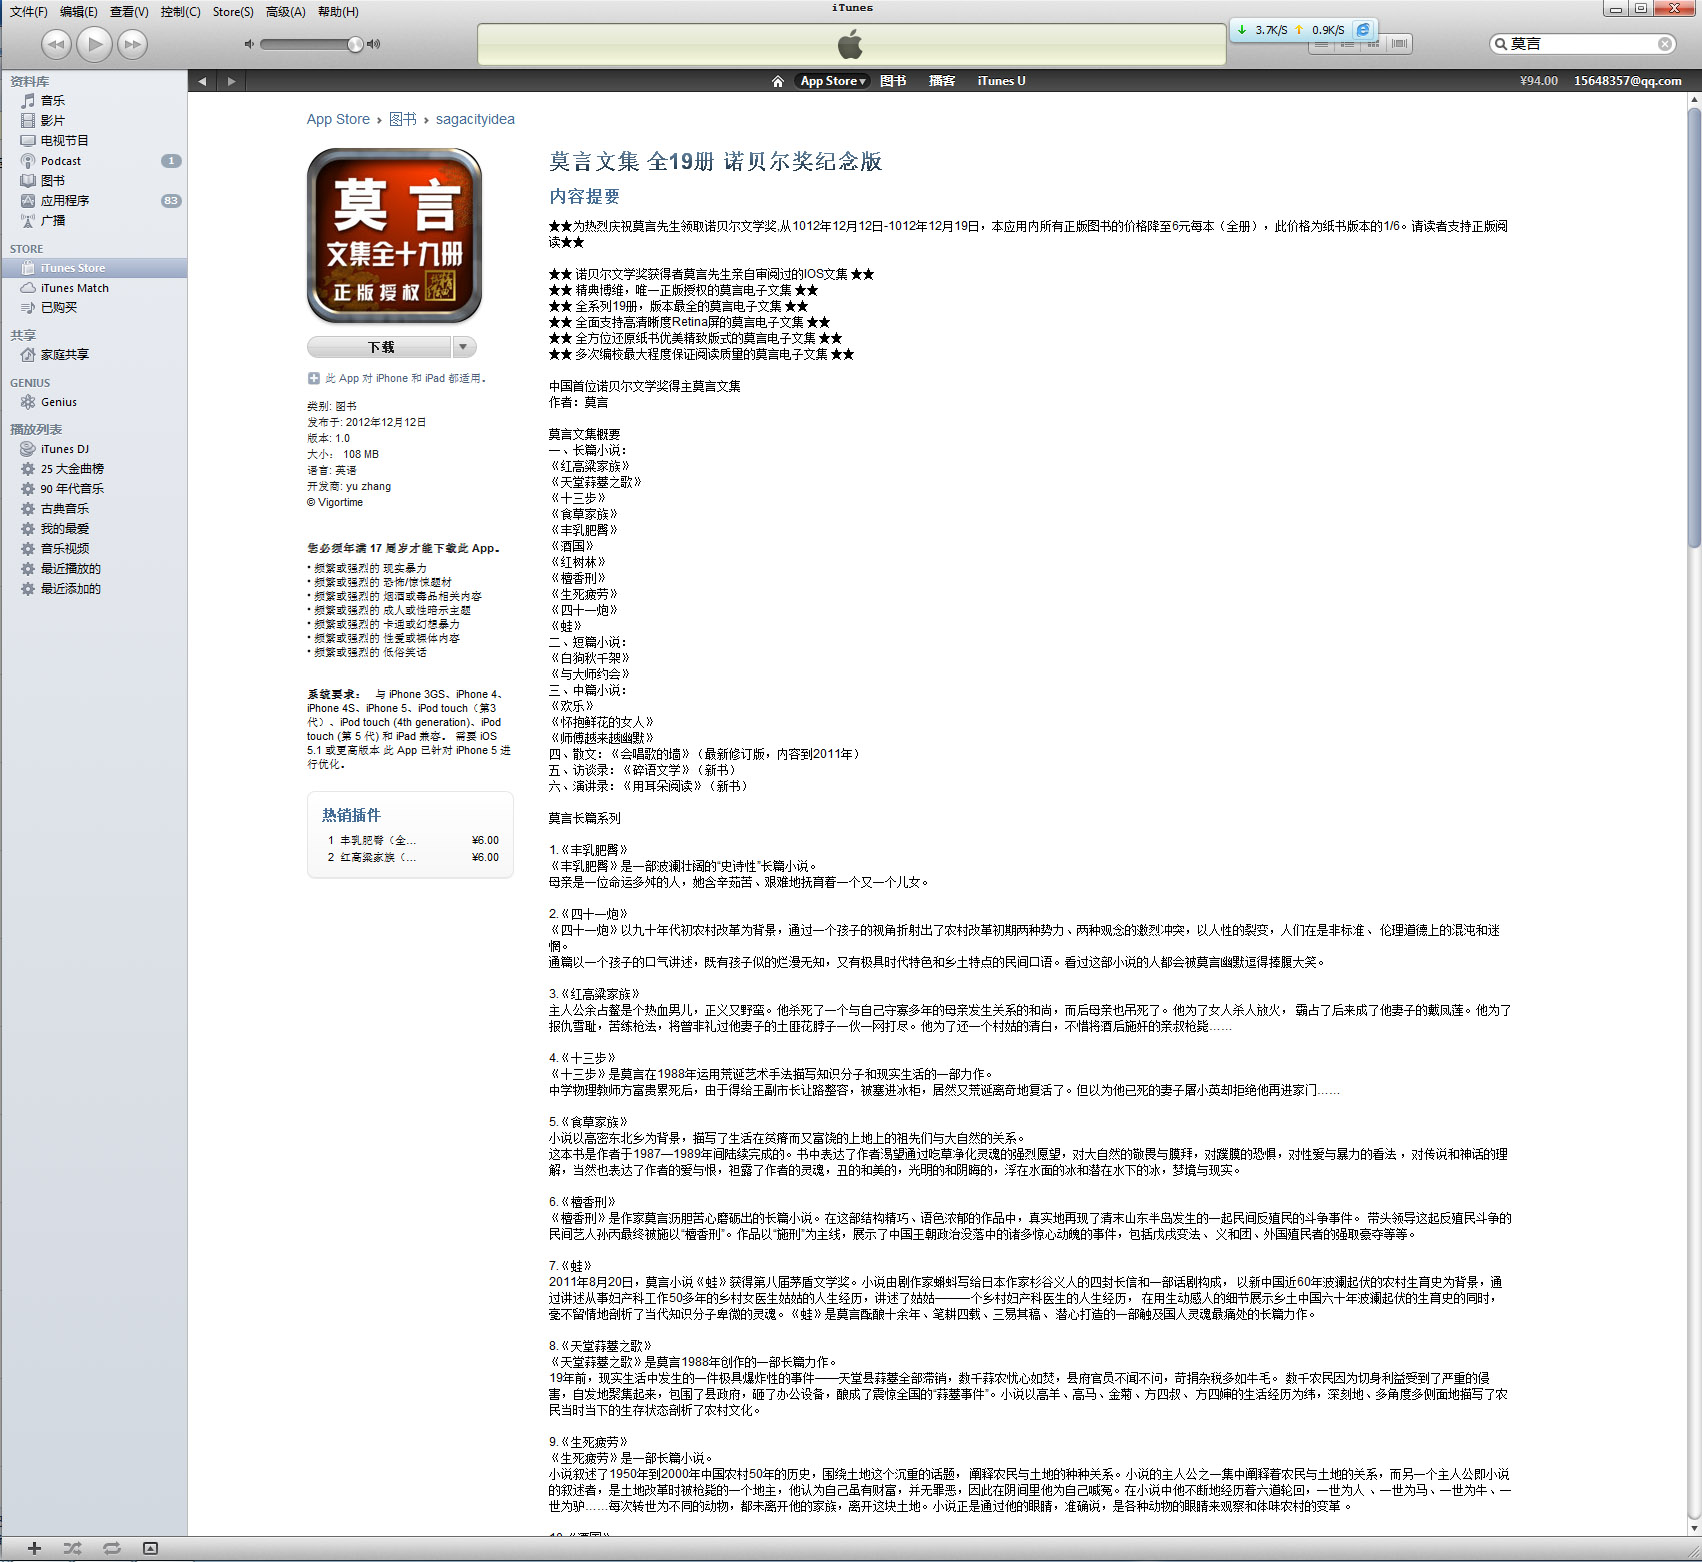Open the 高级(A) menu

coord(286,12)
